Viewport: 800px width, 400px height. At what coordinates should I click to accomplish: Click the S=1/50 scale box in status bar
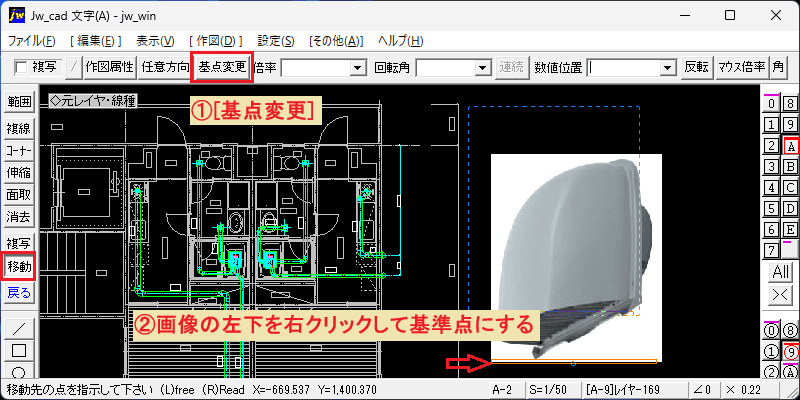[555, 390]
